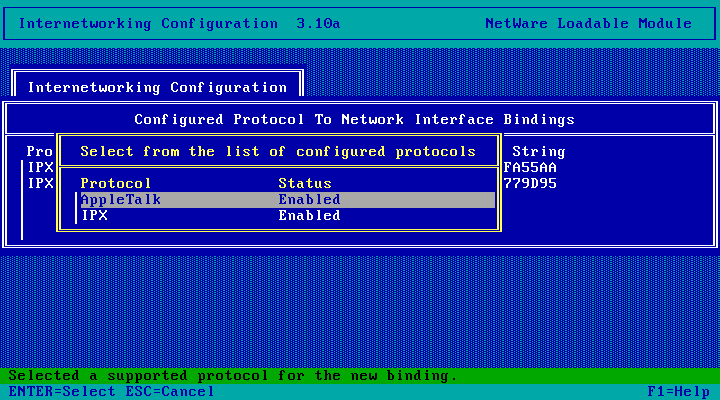
Task: Click the String column header
Action: [x=539, y=152]
